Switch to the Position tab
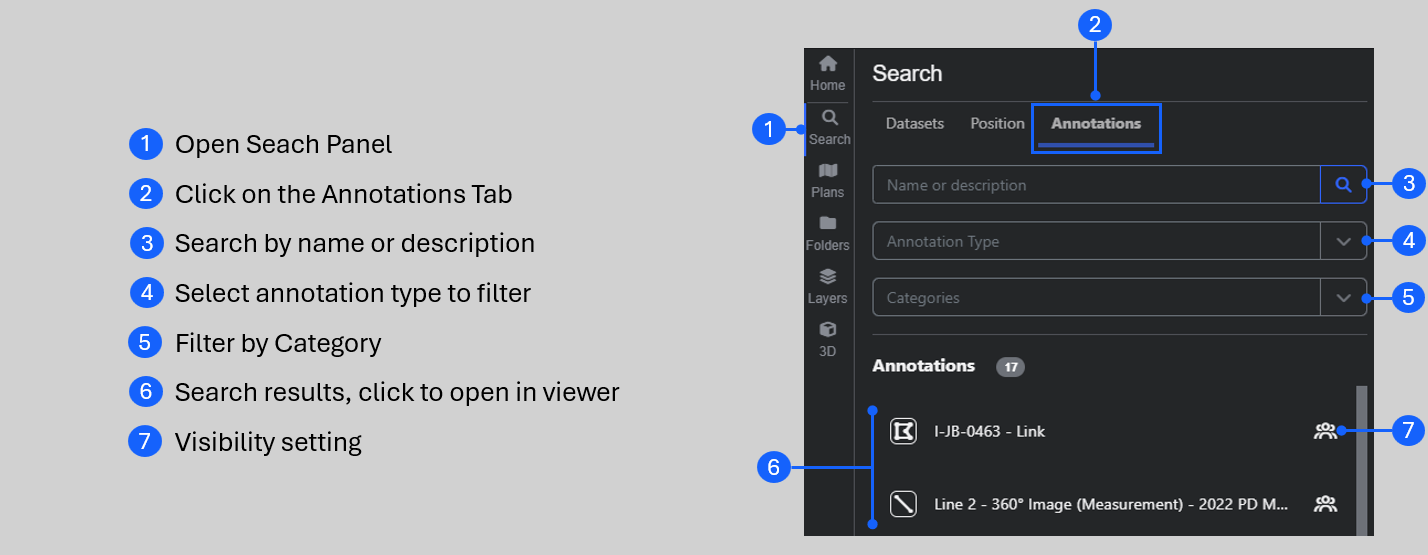Image resolution: width=1428 pixels, height=555 pixels. pos(997,124)
